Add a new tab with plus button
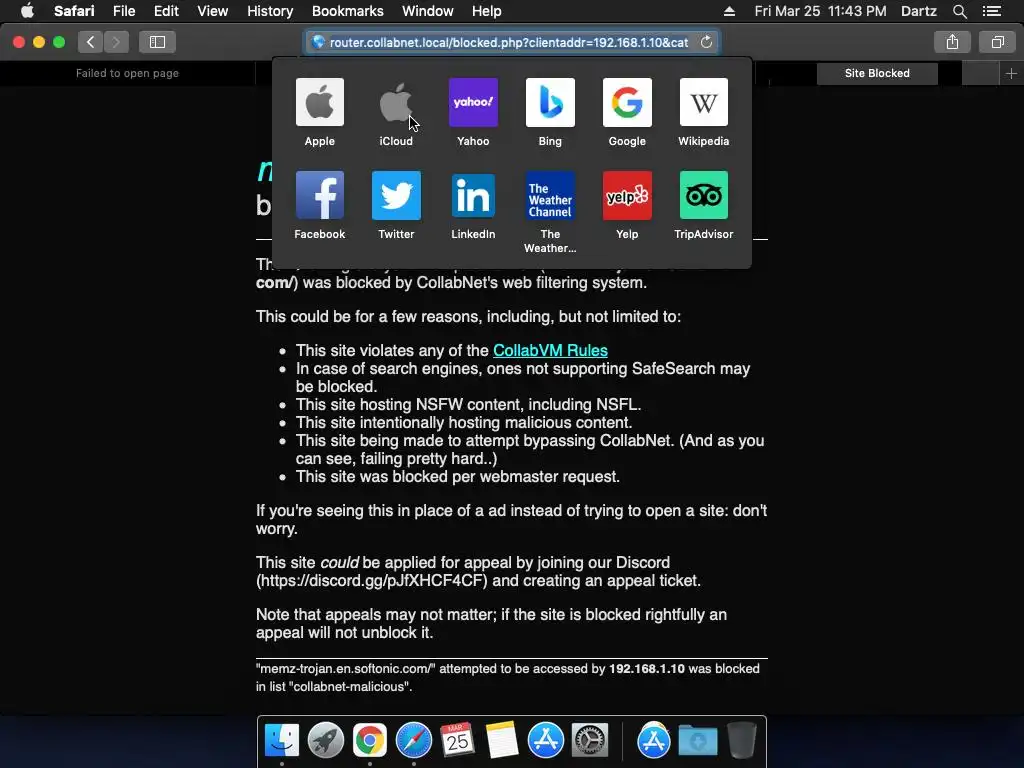1024x768 pixels. pyautogui.click(x=1011, y=73)
